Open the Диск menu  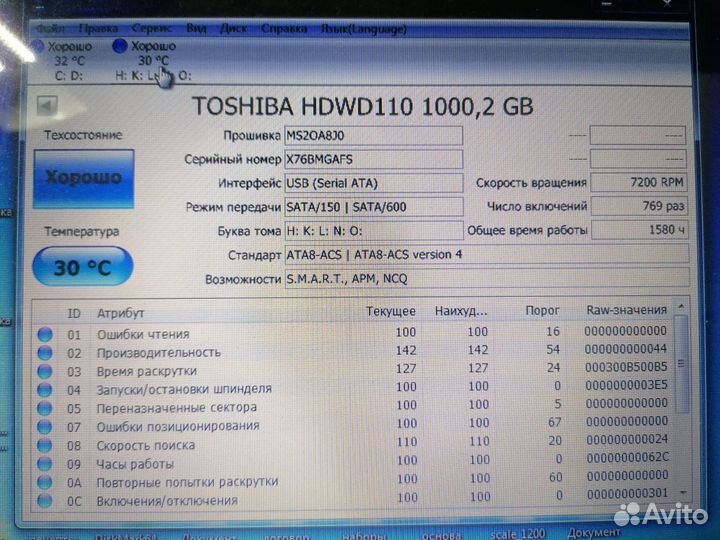coord(234,28)
